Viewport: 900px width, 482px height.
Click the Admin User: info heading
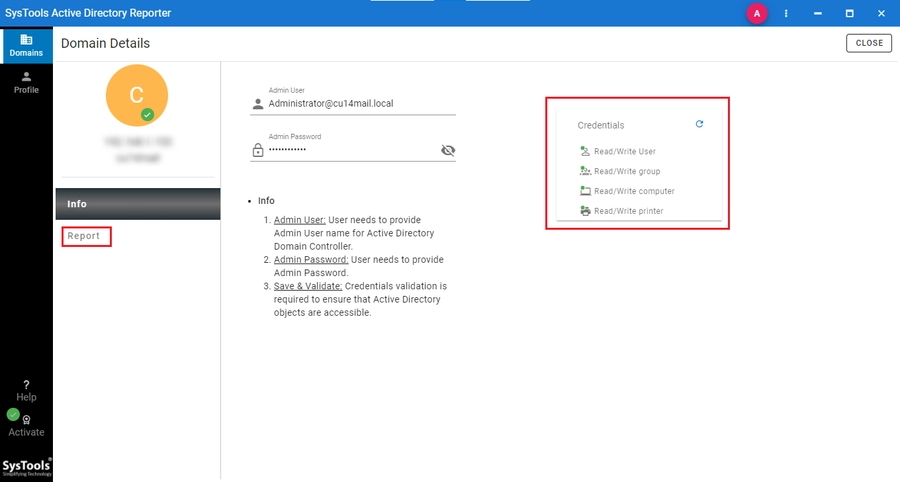click(300, 220)
